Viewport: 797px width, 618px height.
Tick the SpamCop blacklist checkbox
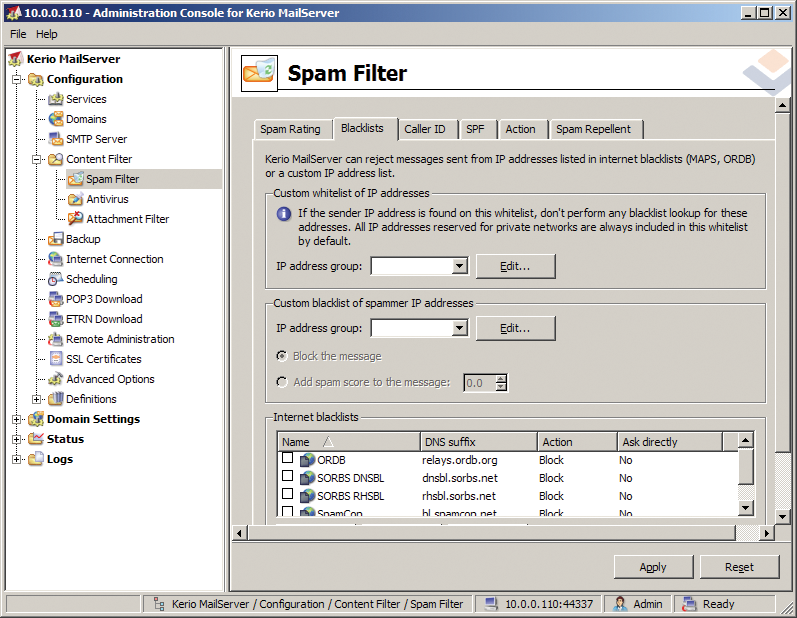tap(288, 511)
